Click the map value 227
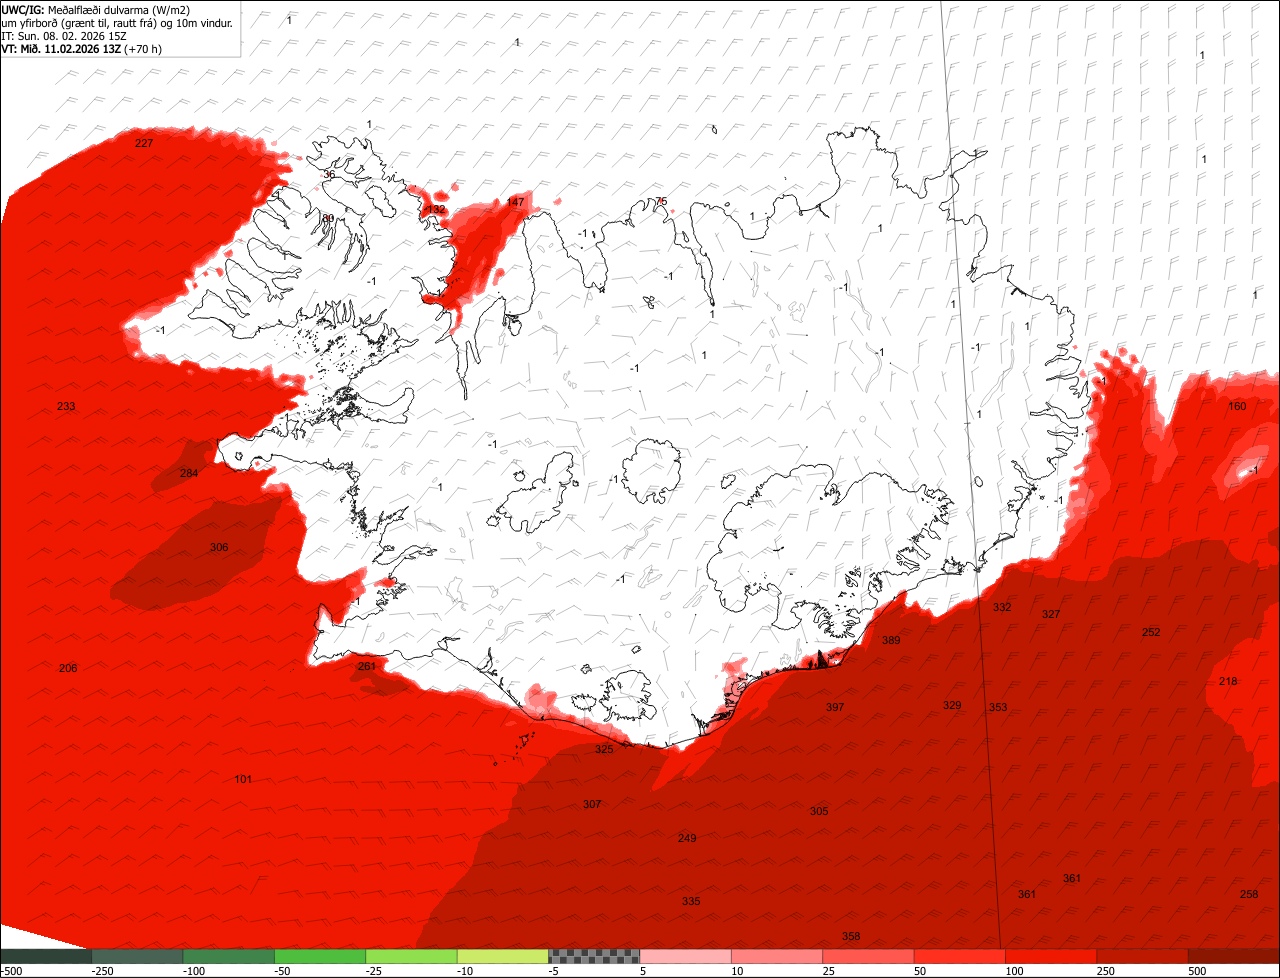This screenshot has width=1280, height=978. click(144, 143)
